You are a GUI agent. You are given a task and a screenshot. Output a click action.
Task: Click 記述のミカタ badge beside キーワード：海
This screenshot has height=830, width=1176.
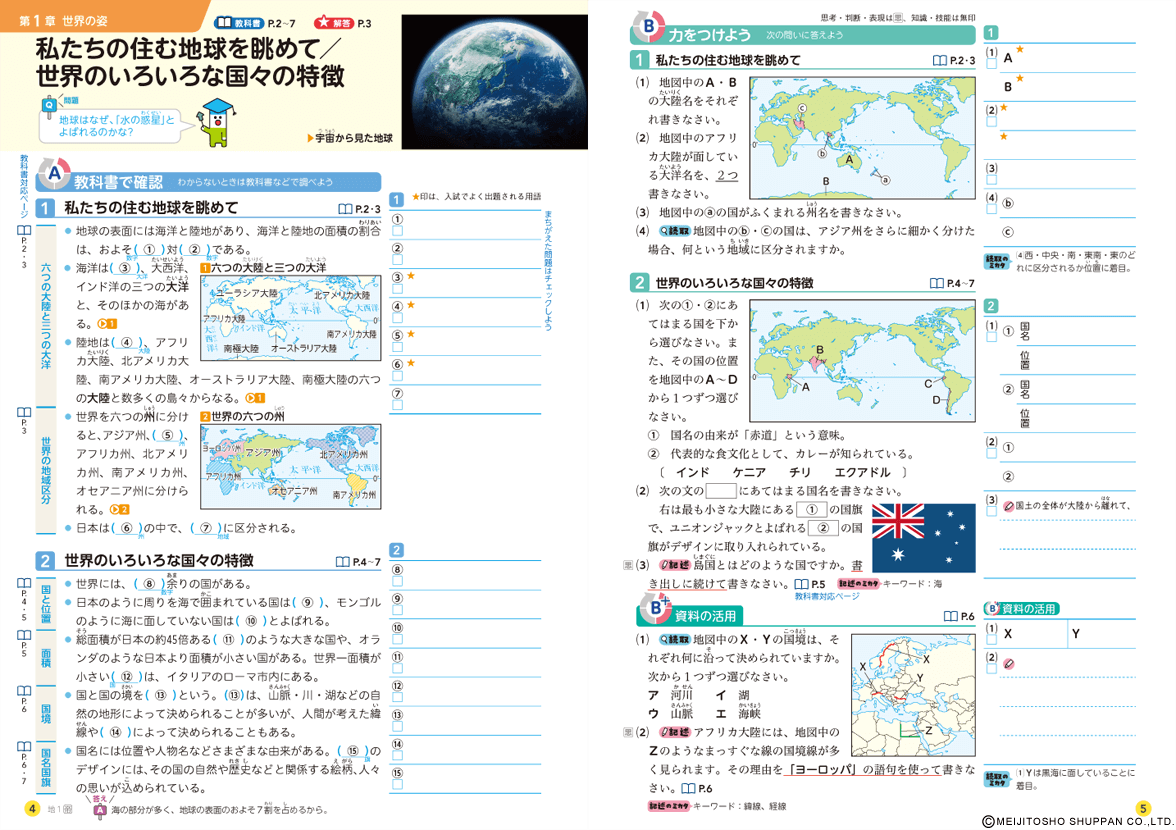point(858,583)
